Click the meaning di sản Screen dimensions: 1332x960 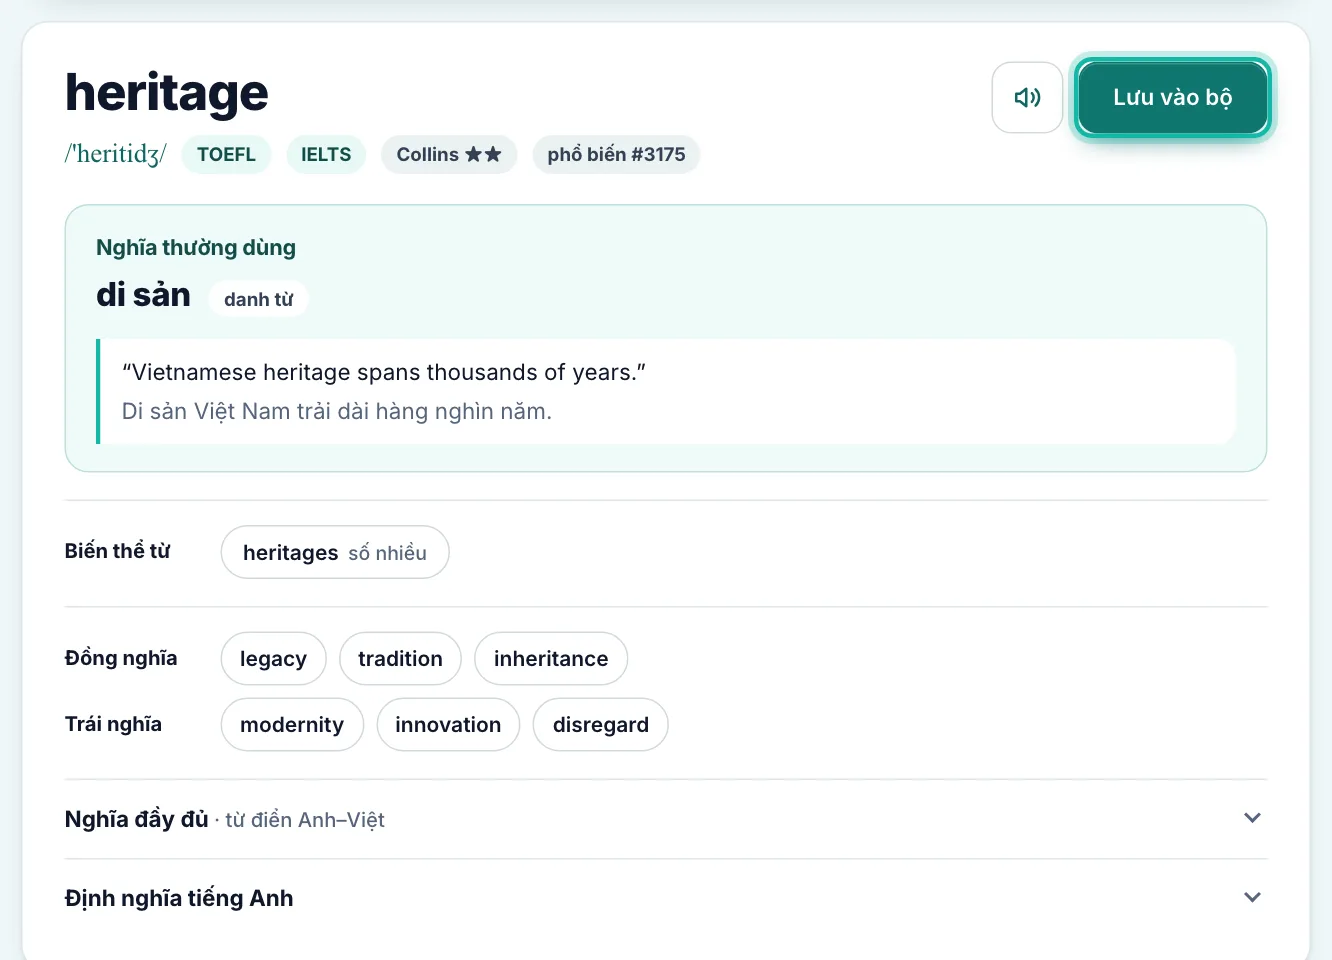[x=143, y=295]
